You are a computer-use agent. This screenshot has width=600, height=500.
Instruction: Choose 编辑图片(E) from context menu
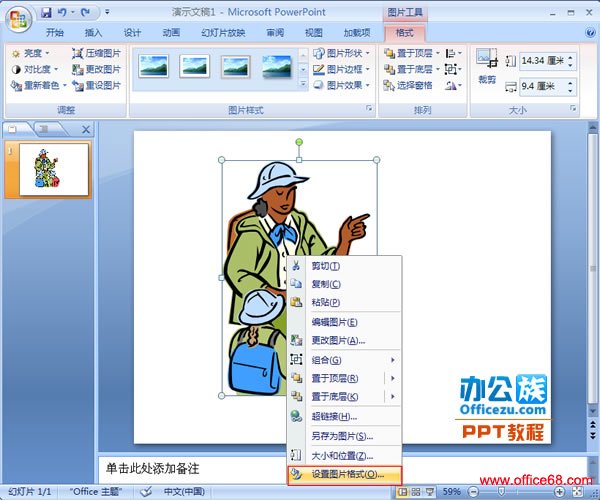click(344, 322)
